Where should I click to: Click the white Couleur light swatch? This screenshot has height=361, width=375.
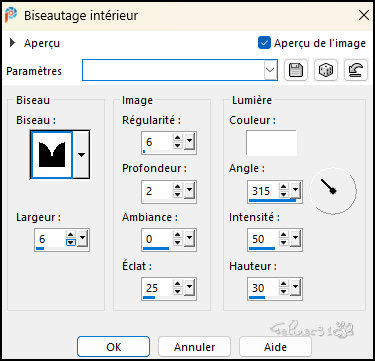[x=271, y=143]
